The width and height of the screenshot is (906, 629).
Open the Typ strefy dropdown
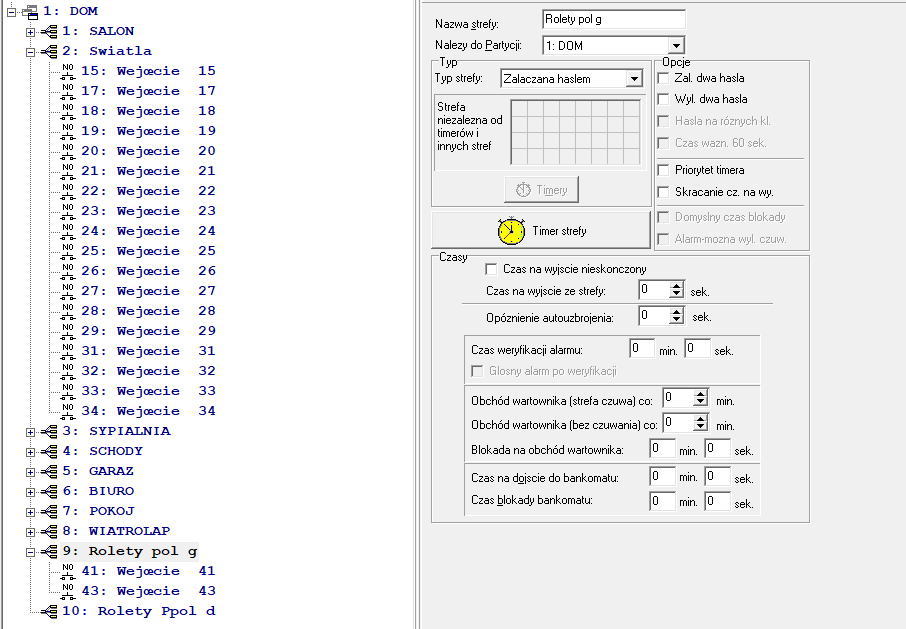[634, 79]
